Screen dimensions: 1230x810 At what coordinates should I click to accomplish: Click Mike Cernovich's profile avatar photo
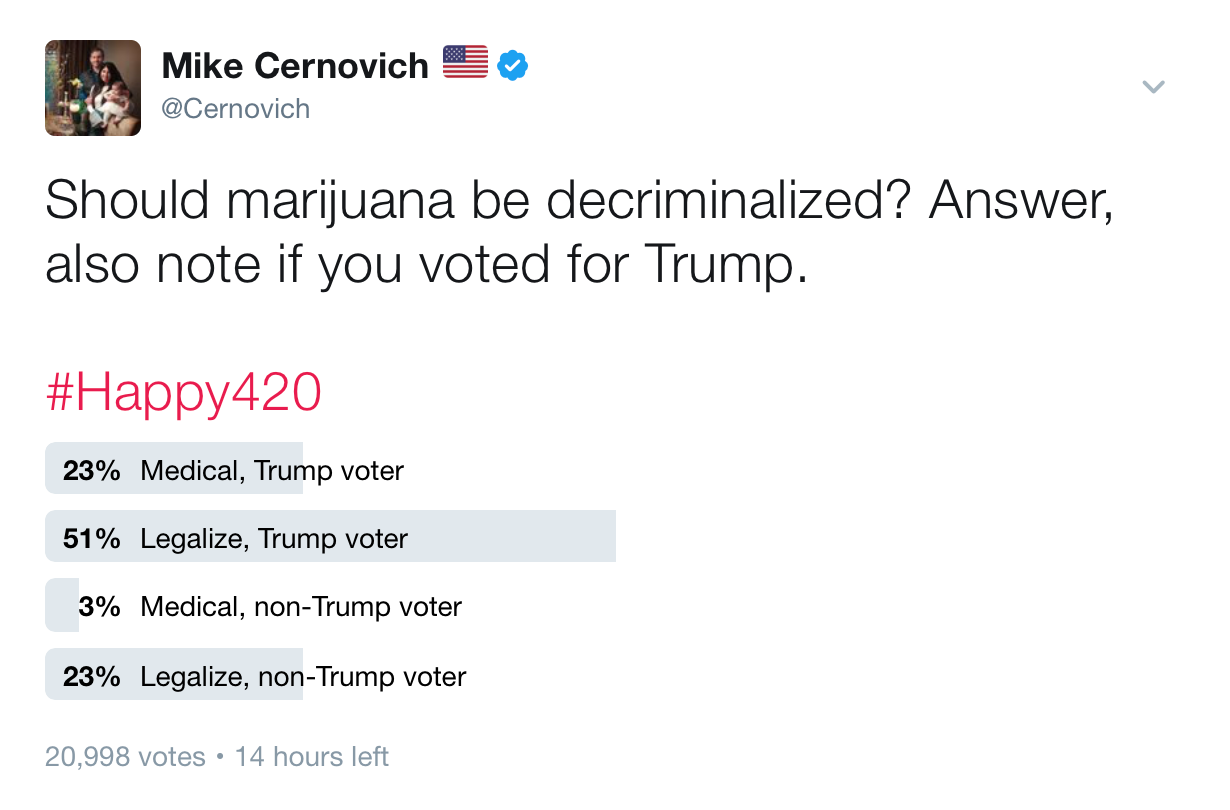tap(93, 88)
